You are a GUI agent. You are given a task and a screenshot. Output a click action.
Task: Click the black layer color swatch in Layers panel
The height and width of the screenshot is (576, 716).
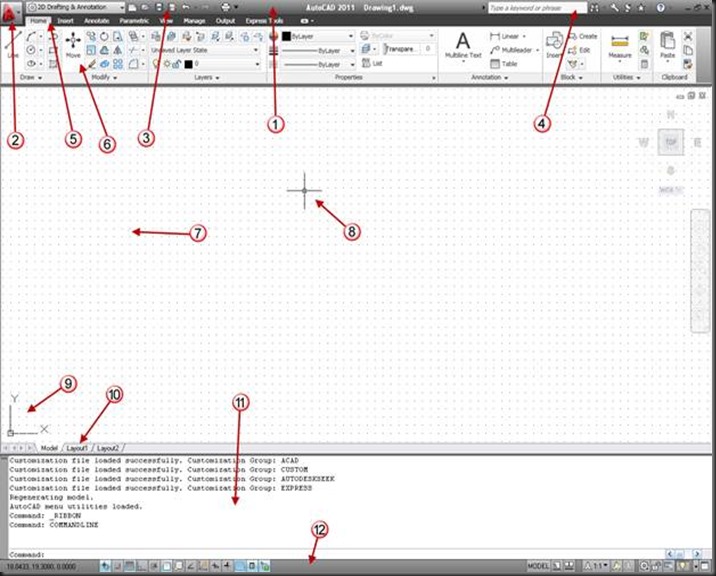pos(188,64)
